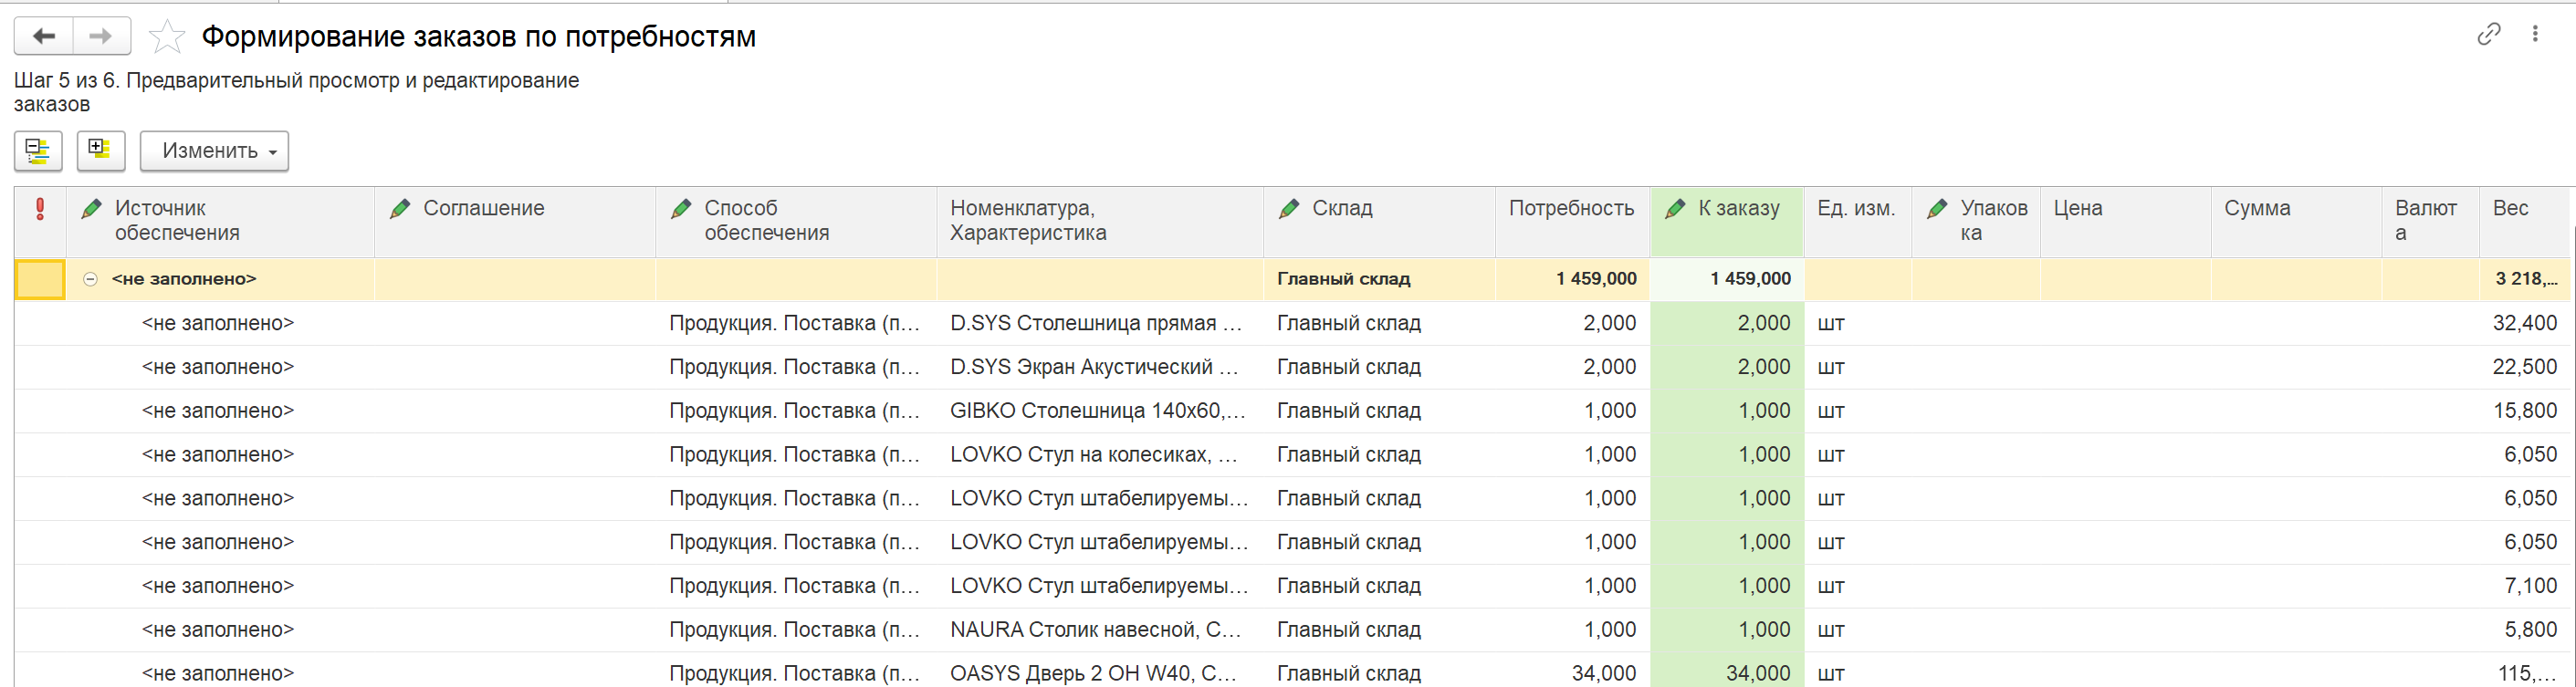Click the forward navigation arrow
This screenshot has height=687, width=2576.
(x=101, y=37)
